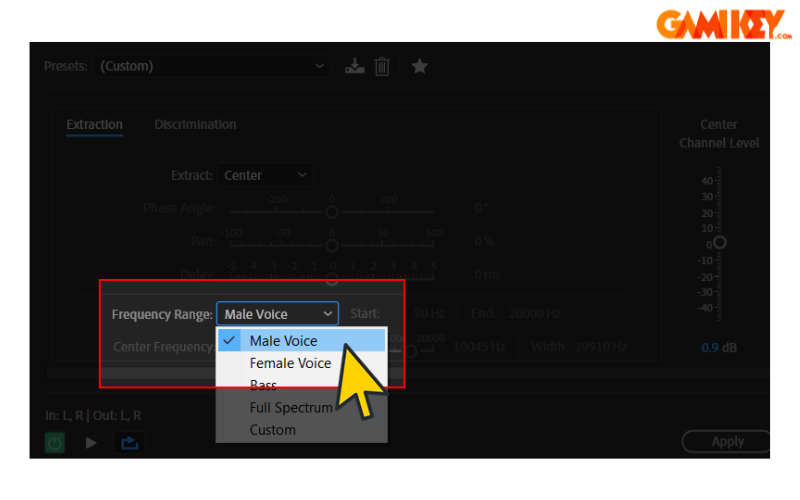
Task: Click the Phase Angle slider handle
Action: [x=332, y=212]
